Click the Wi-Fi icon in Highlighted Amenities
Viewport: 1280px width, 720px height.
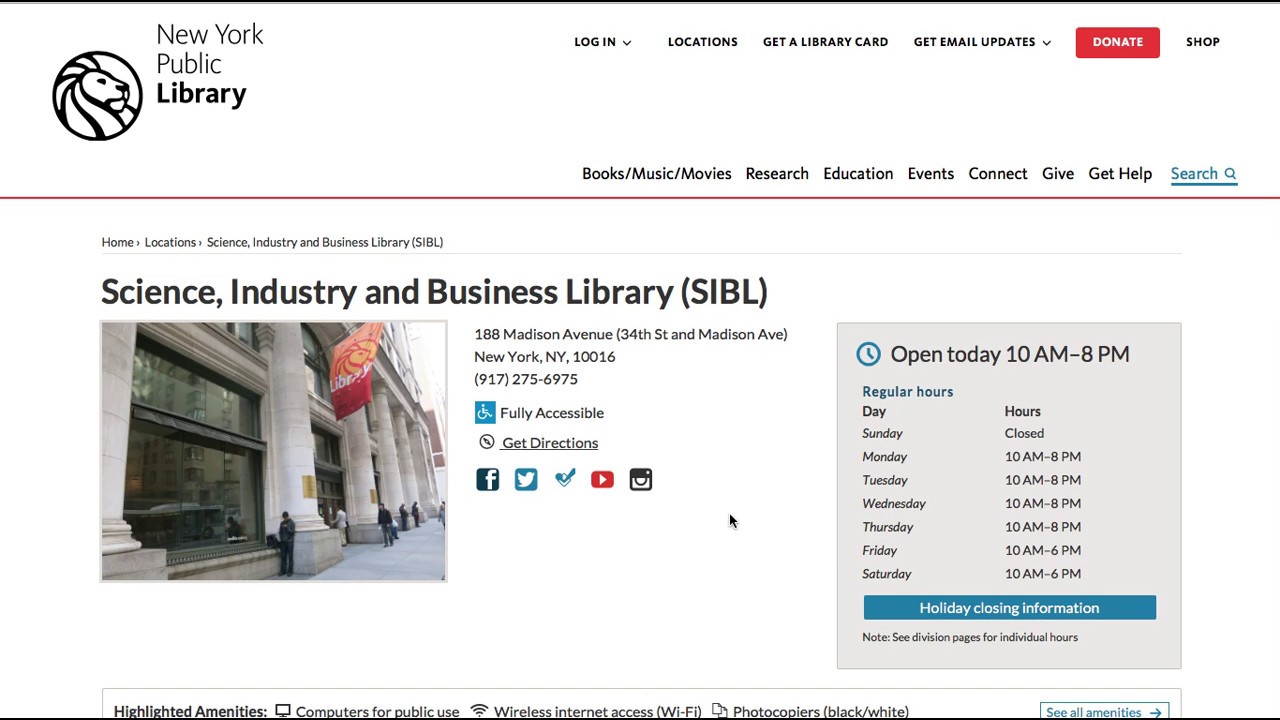click(x=479, y=711)
